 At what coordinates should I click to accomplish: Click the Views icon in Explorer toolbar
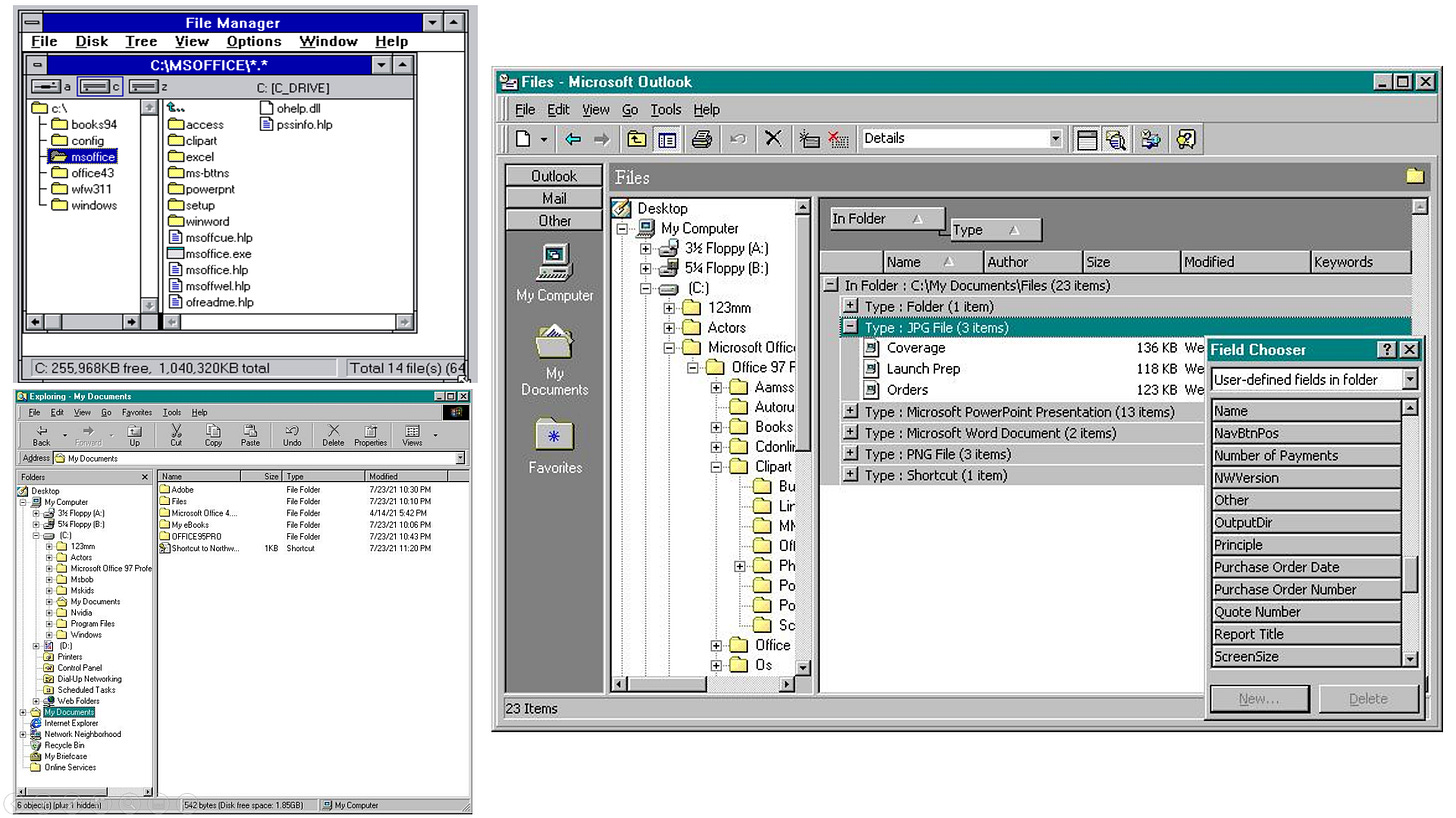[x=412, y=431]
